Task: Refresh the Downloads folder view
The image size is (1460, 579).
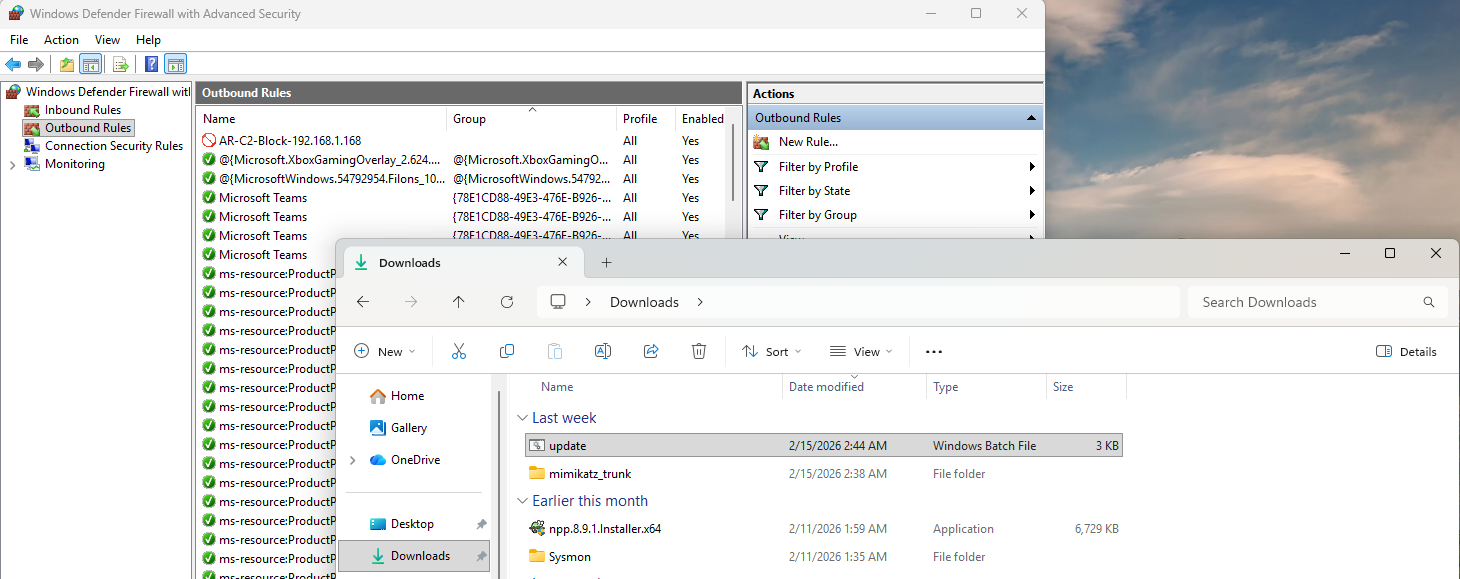Action: 507,302
